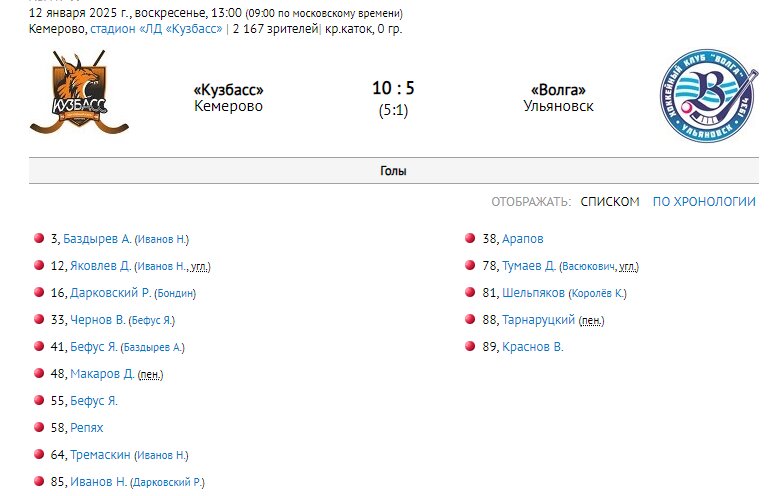
Task: Click the red ball icon beside Баздырев А. goal
Action: point(39,238)
